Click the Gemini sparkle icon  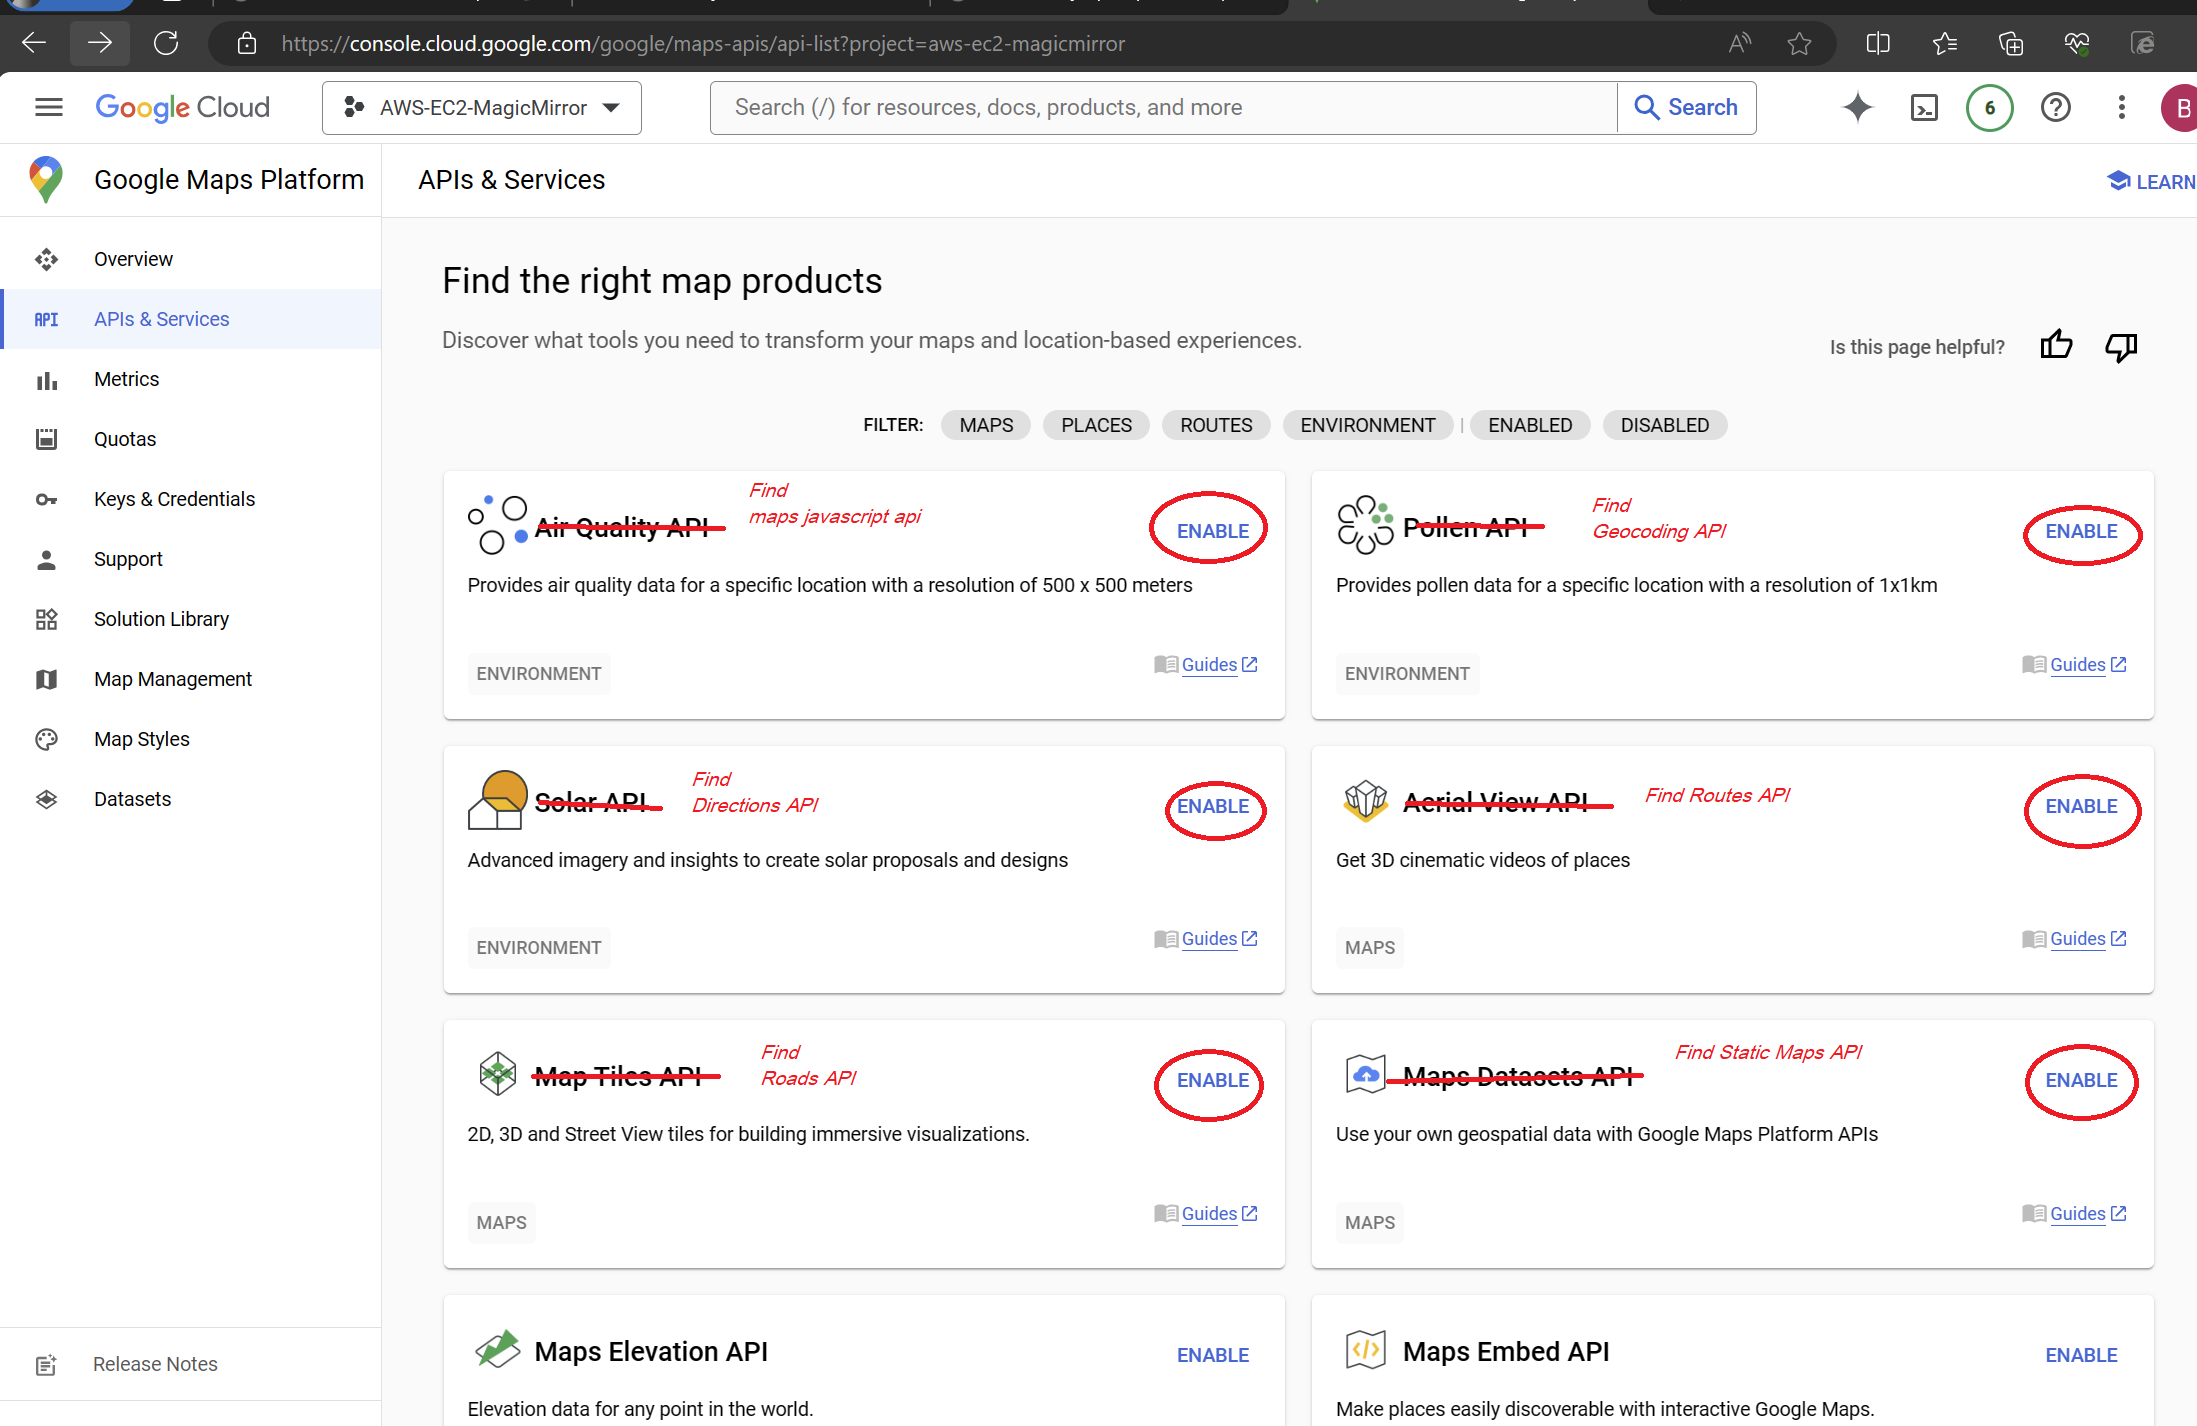pos(1857,107)
